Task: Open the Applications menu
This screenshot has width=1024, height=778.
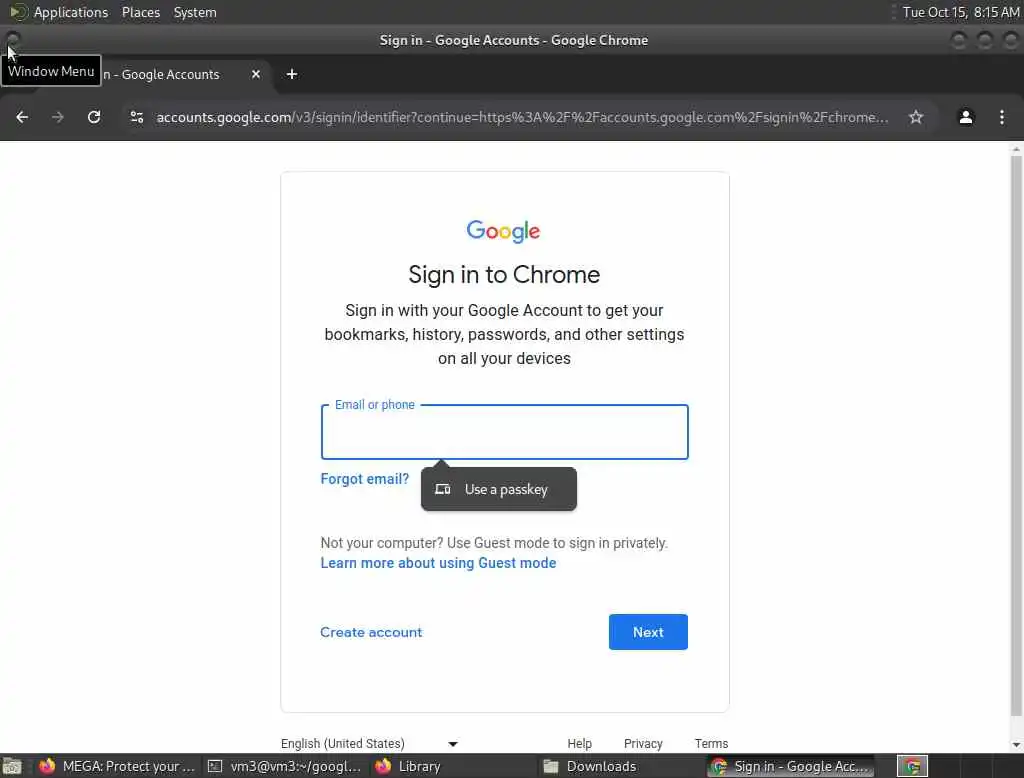Action: 71,12
